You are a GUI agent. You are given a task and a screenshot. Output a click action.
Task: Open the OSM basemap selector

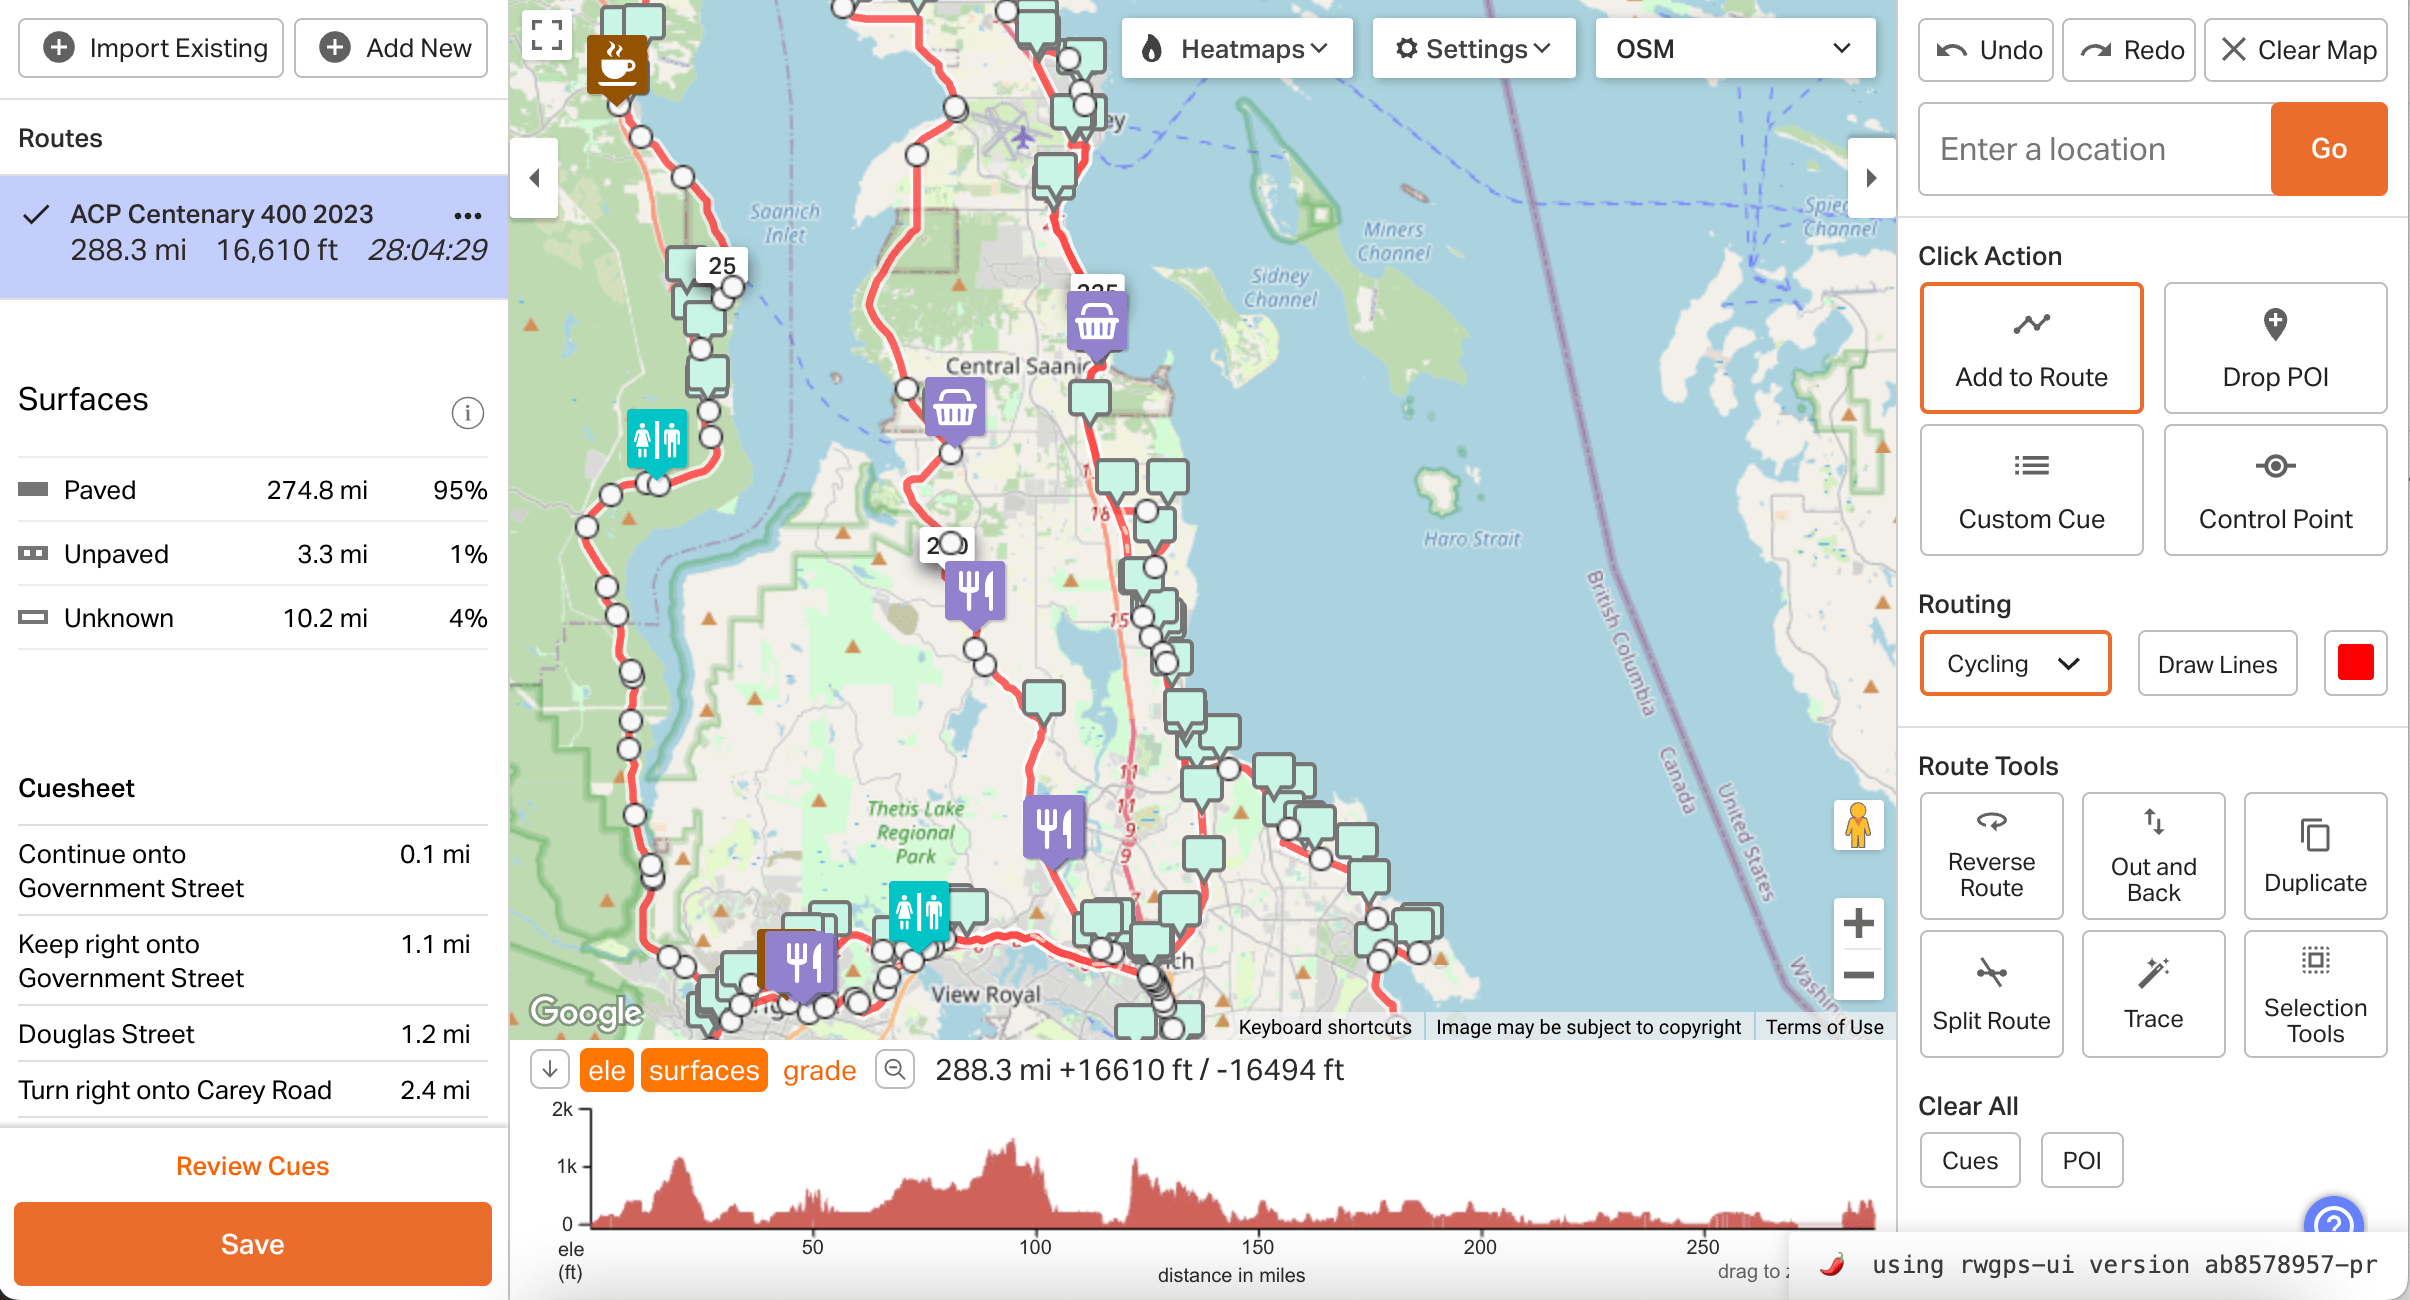pos(1733,48)
